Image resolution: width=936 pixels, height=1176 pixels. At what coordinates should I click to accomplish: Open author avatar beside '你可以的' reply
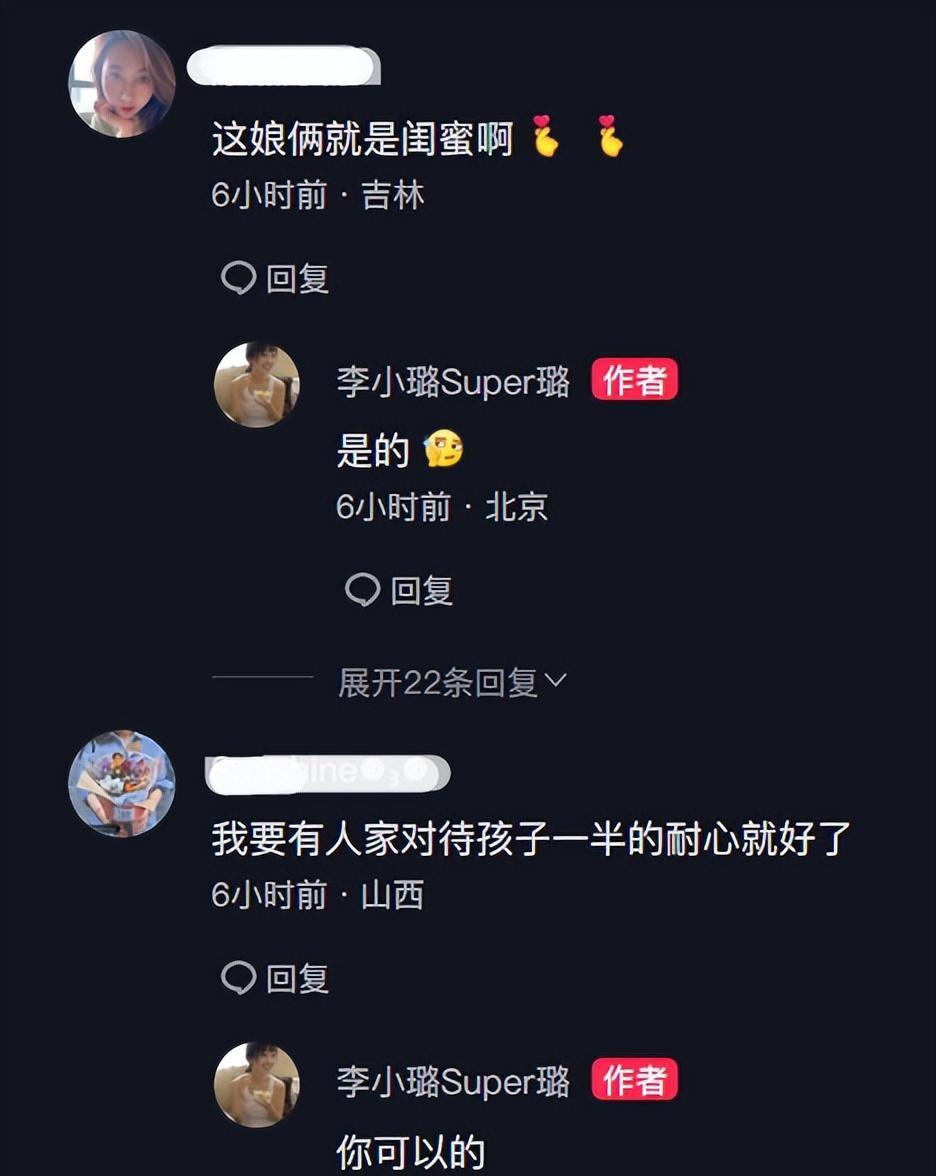257,1084
